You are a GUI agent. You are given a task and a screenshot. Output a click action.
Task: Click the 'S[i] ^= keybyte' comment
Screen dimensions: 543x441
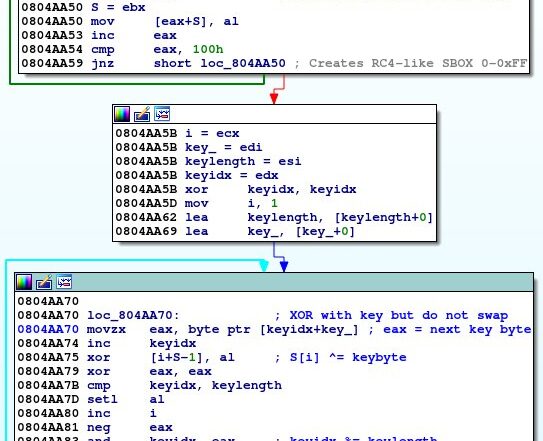(348, 357)
